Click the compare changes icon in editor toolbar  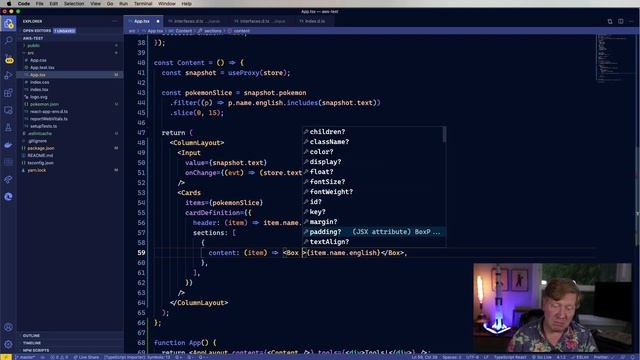610,21
